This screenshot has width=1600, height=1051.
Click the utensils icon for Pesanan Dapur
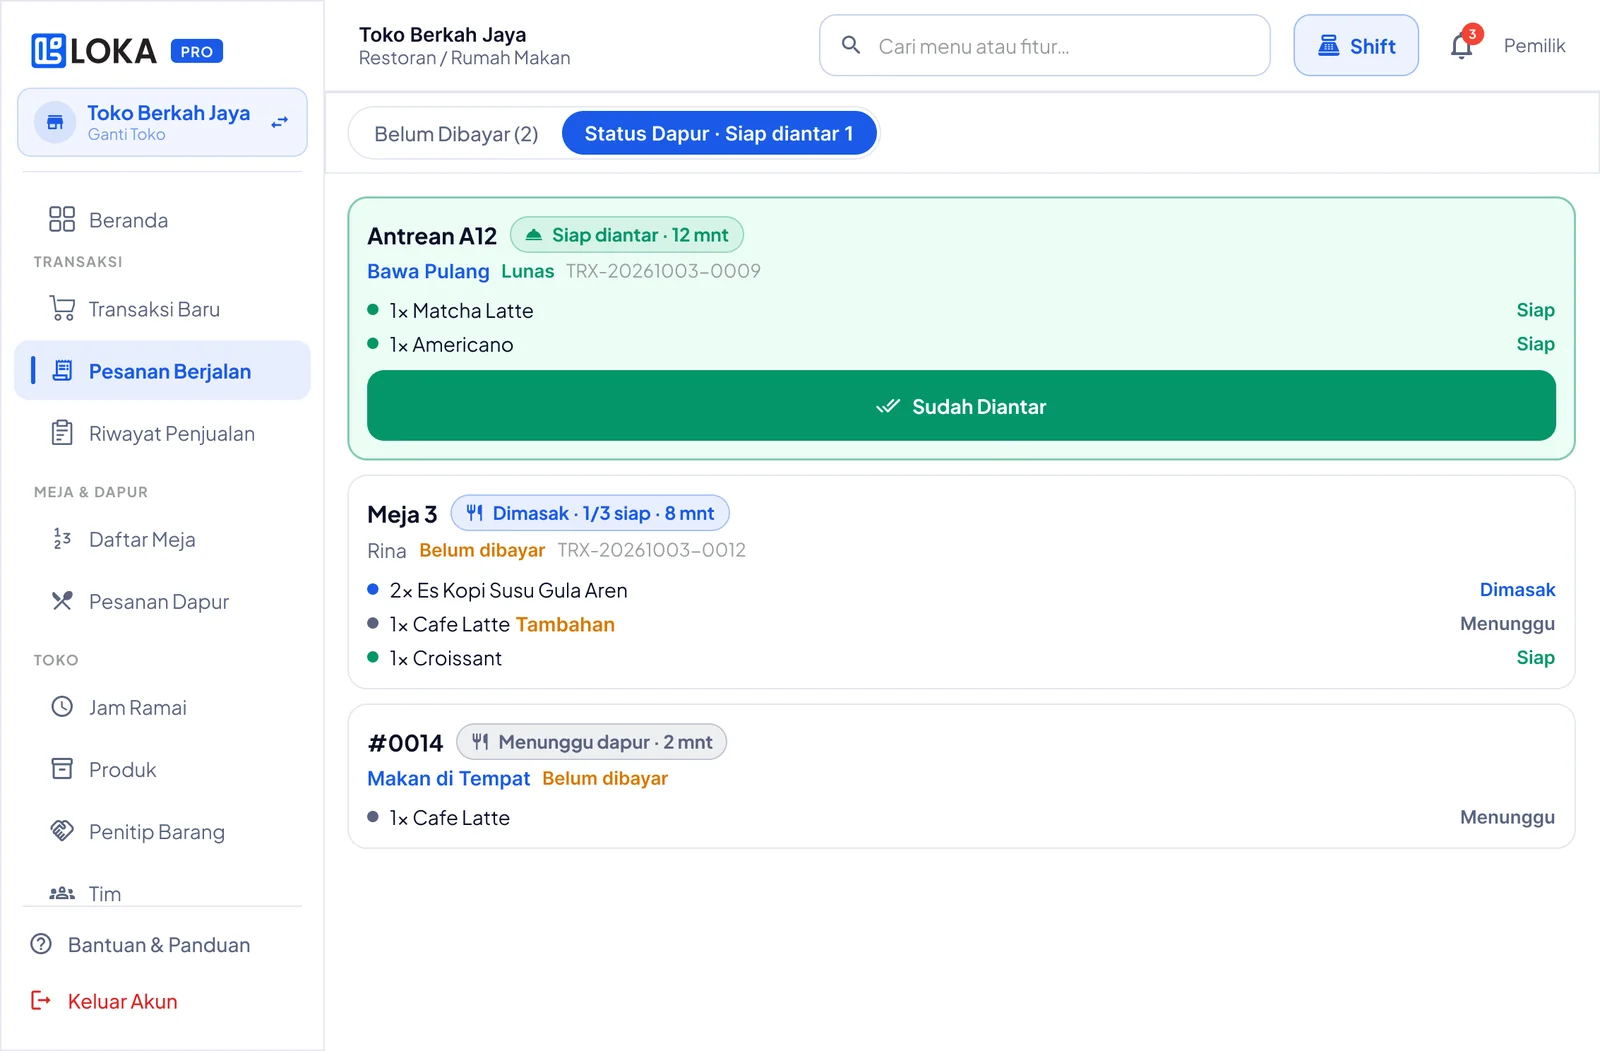pos(62,601)
